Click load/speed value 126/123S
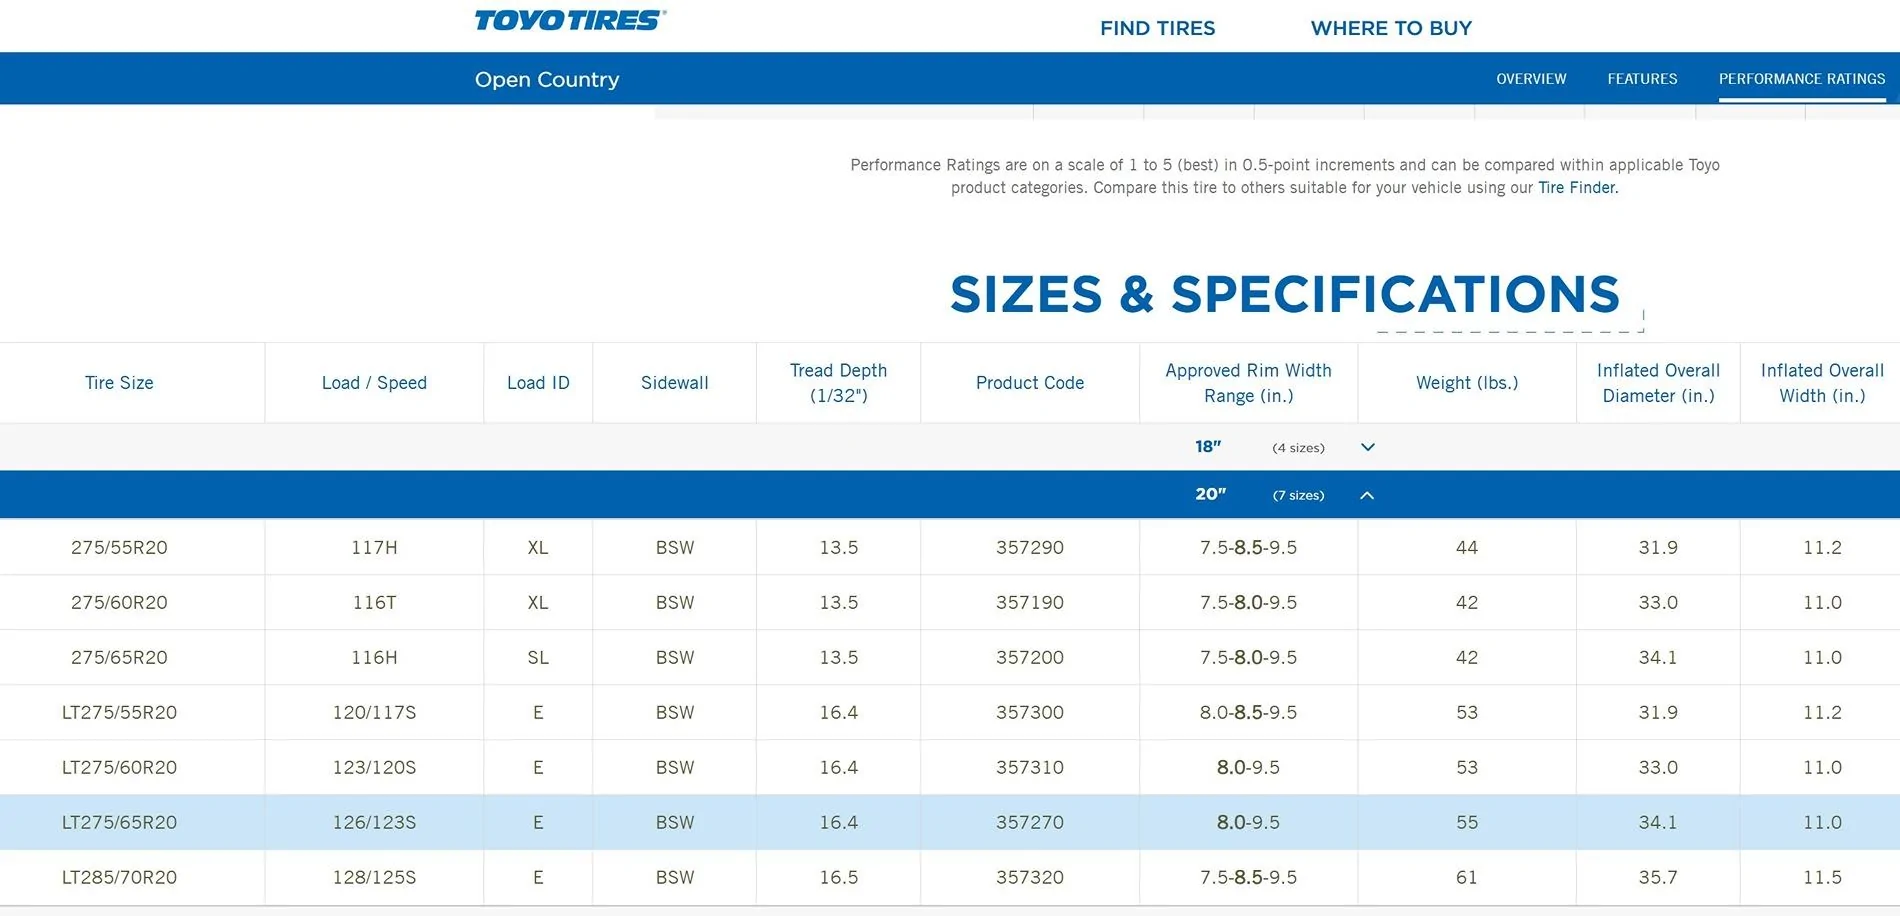1900x916 pixels. pyautogui.click(x=374, y=822)
